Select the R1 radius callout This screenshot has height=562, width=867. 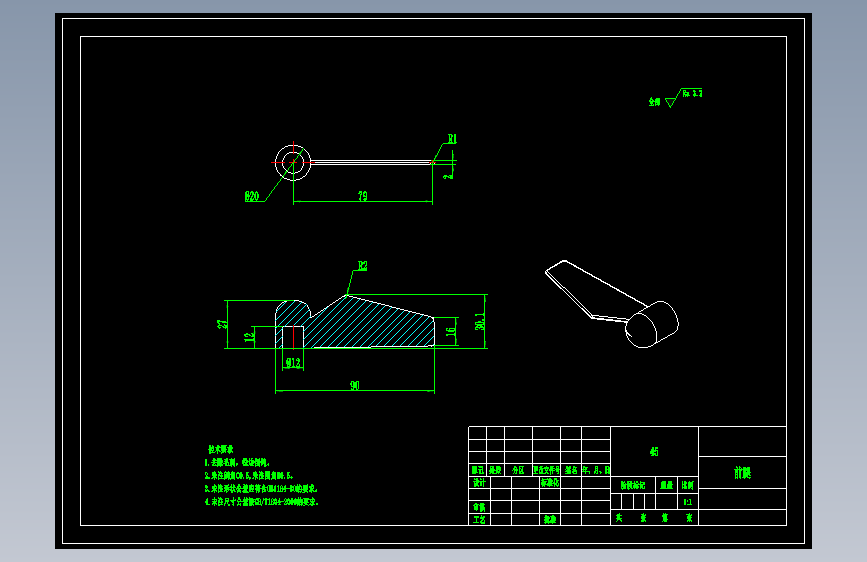point(452,139)
